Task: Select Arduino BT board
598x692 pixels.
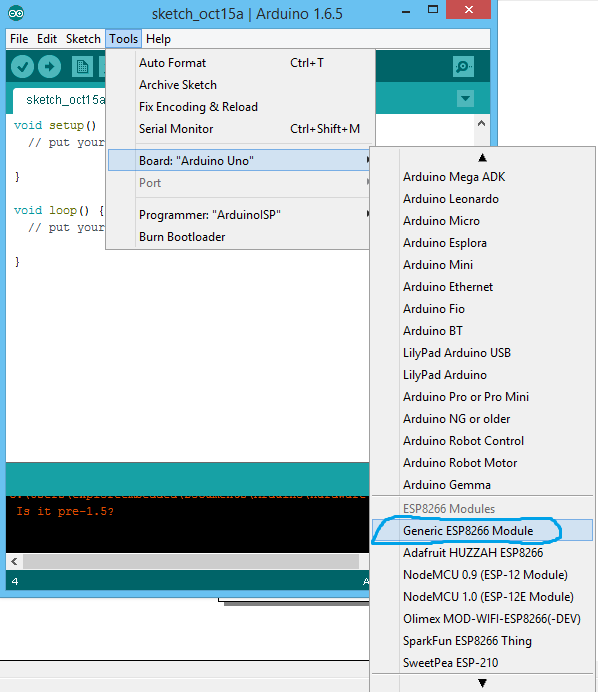Action: click(482, 331)
